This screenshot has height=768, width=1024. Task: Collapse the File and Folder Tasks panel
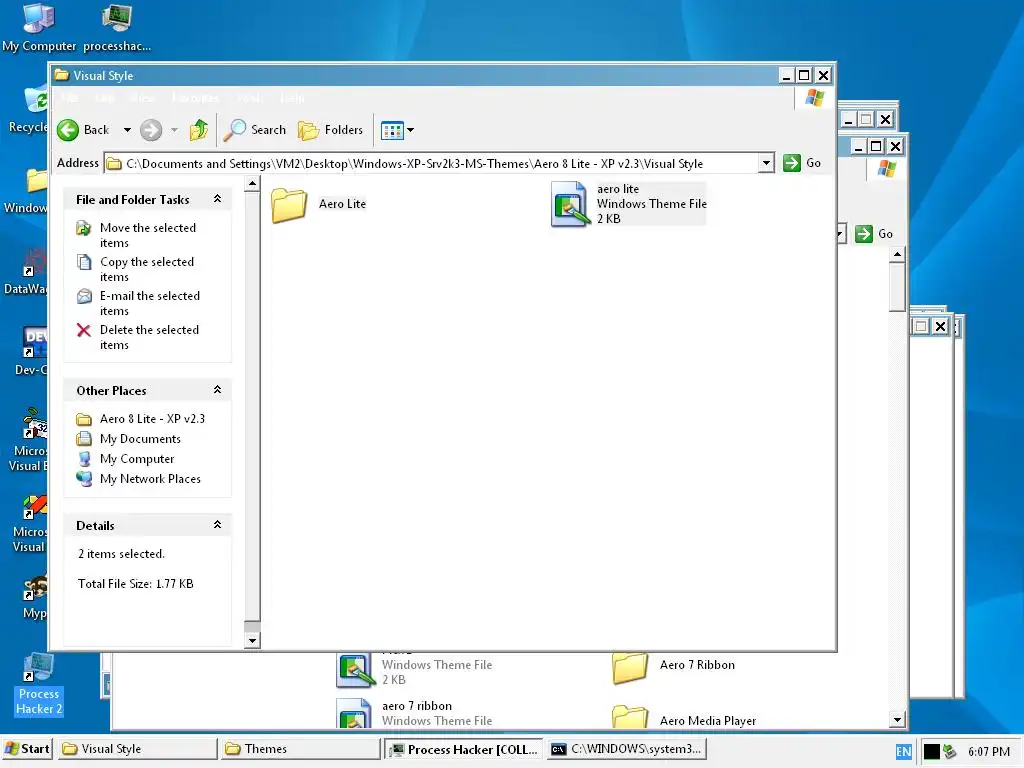click(x=217, y=199)
